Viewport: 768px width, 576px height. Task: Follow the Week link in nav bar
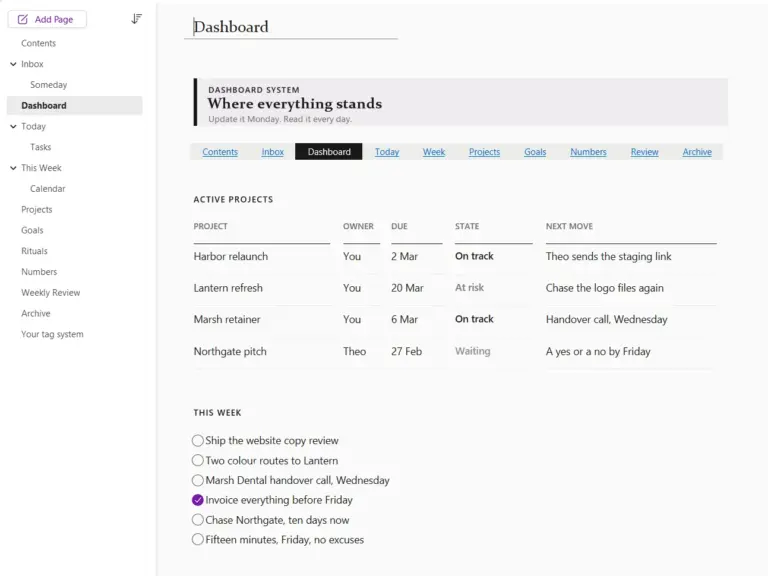tap(434, 152)
